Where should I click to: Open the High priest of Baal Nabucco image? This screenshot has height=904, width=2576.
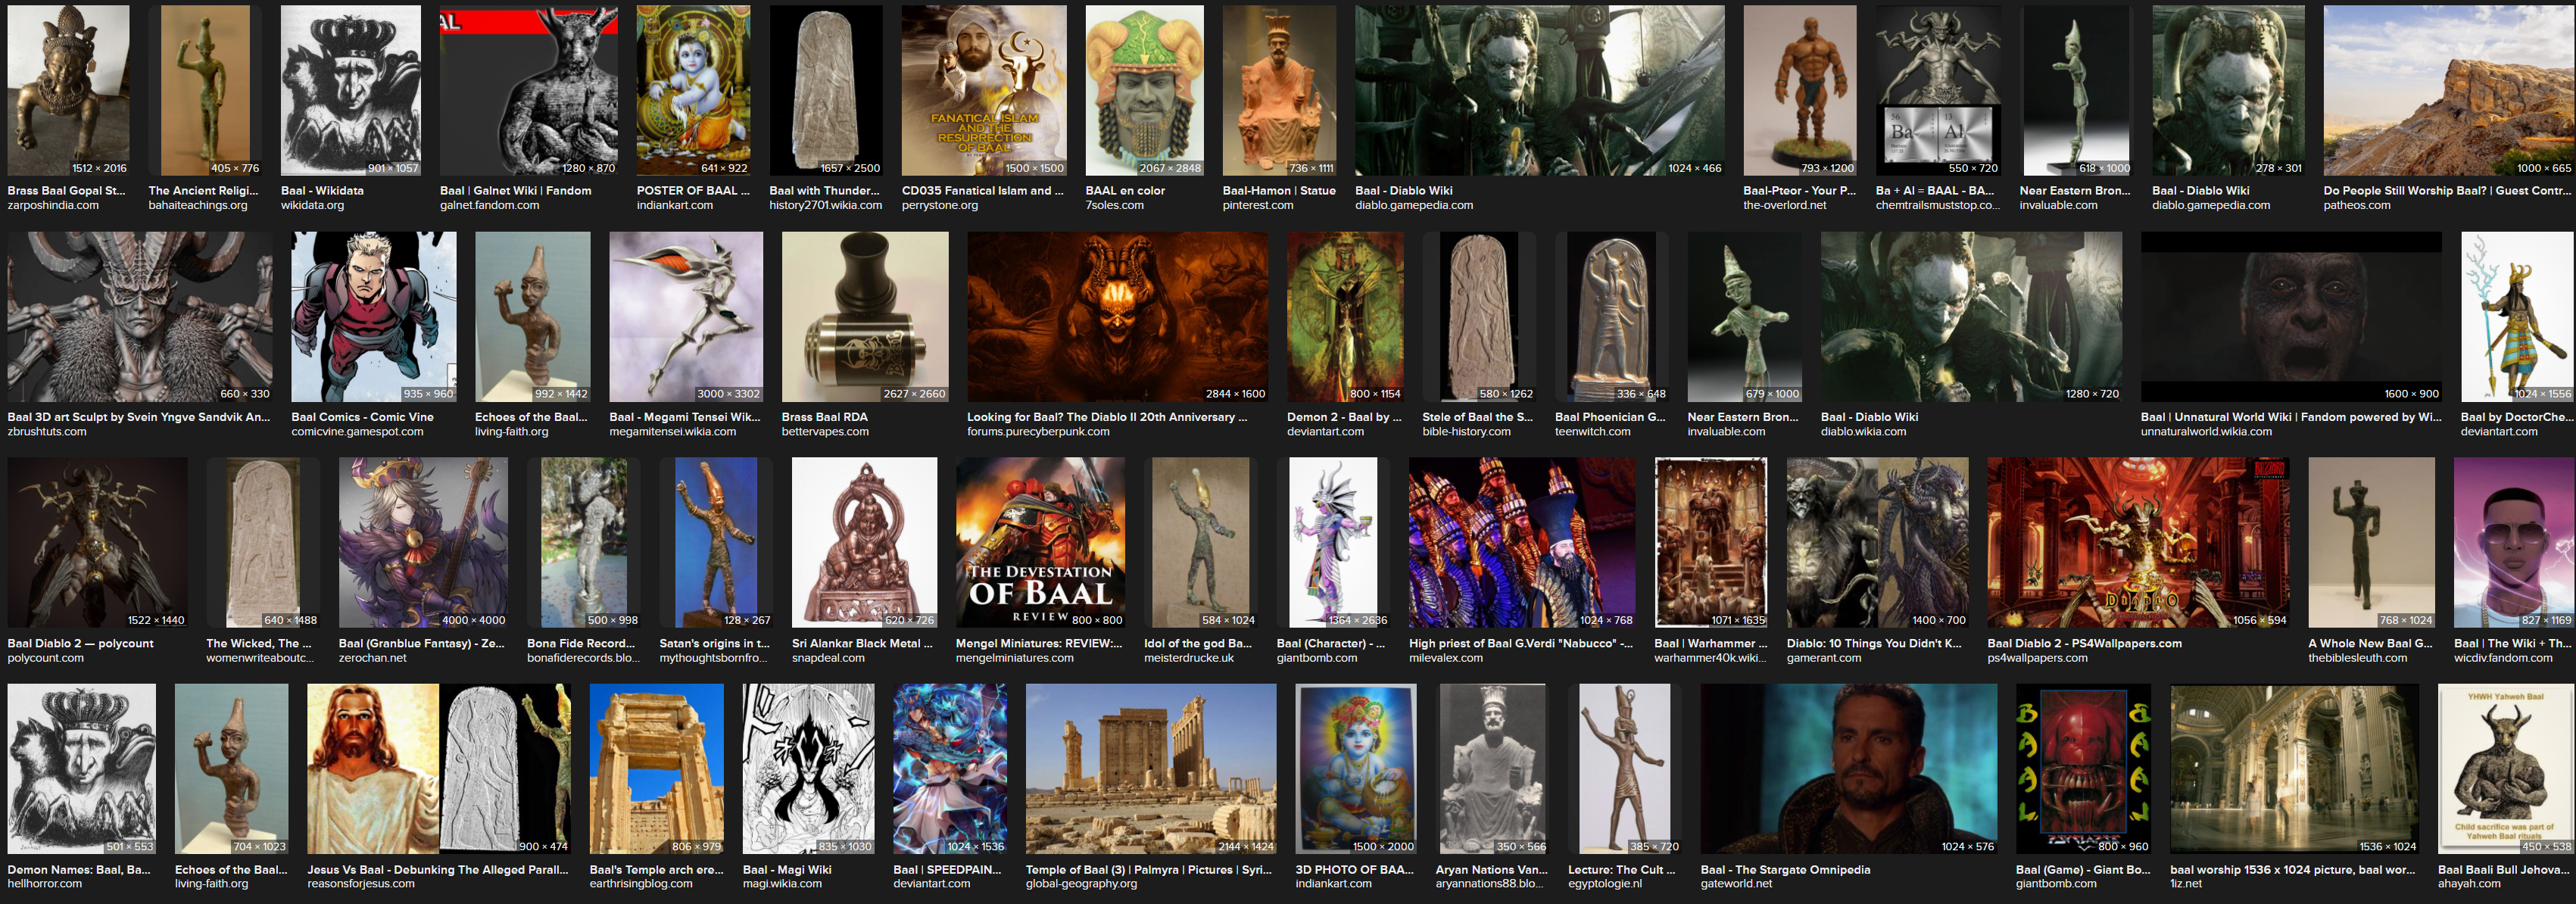click(x=1522, y=543)
